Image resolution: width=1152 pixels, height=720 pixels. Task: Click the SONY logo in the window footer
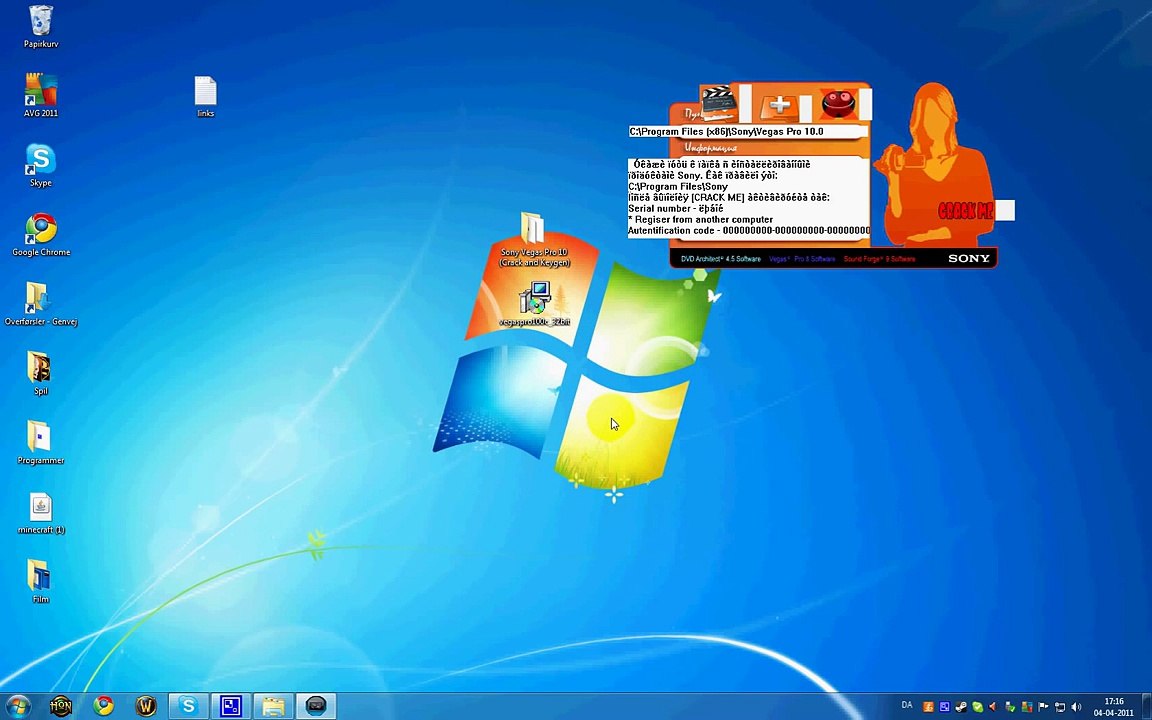968,259
